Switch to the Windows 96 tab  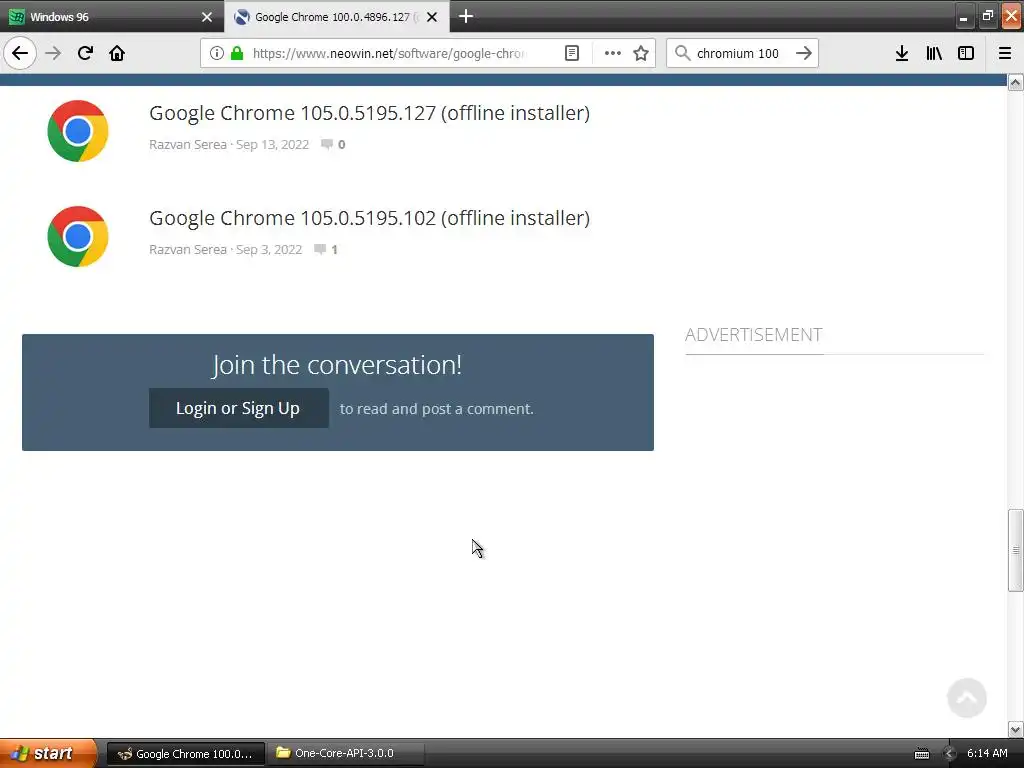[111, 17]
